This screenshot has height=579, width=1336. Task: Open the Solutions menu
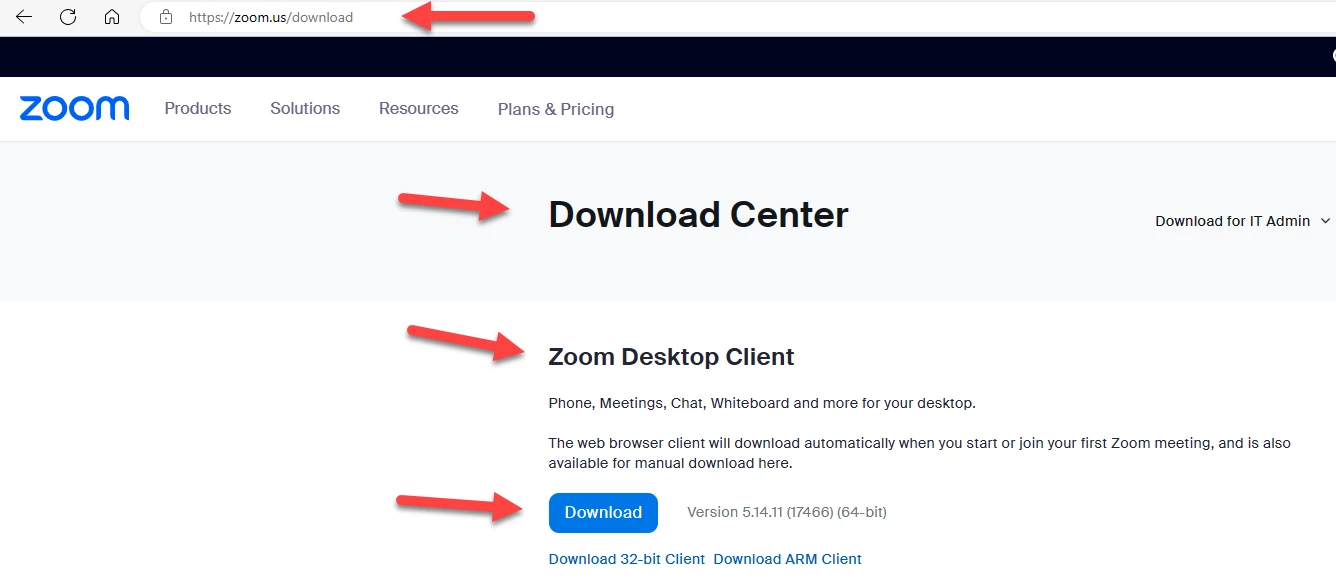coord(305,108)
